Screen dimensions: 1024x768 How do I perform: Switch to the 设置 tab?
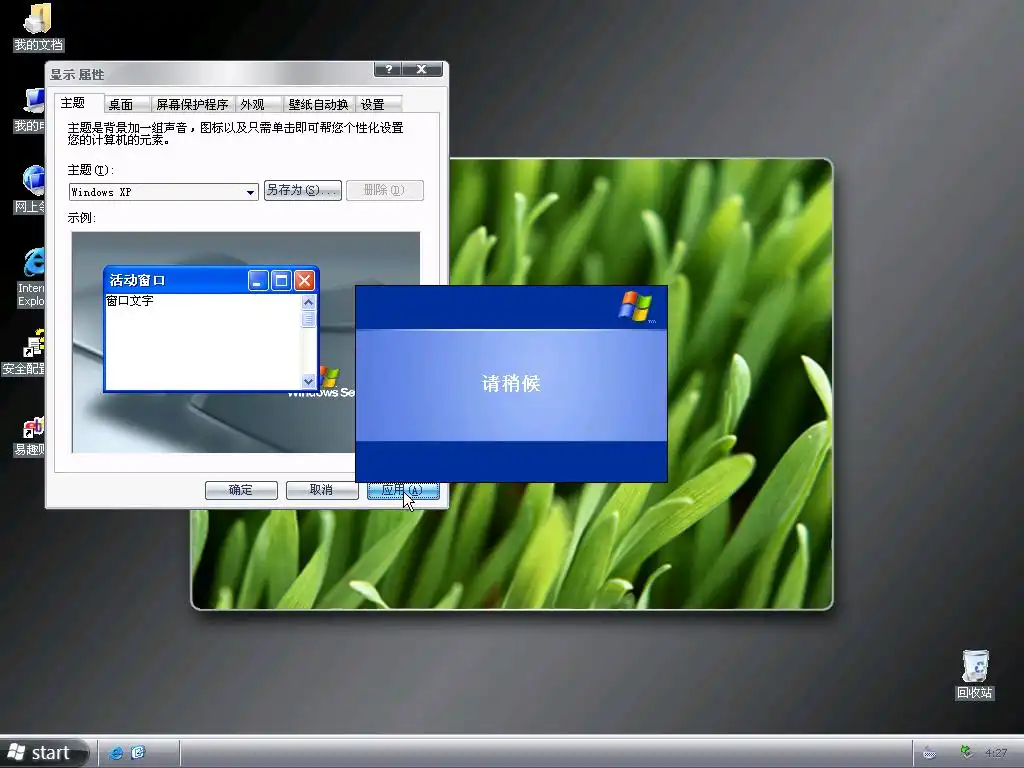[x=378, y=104]
